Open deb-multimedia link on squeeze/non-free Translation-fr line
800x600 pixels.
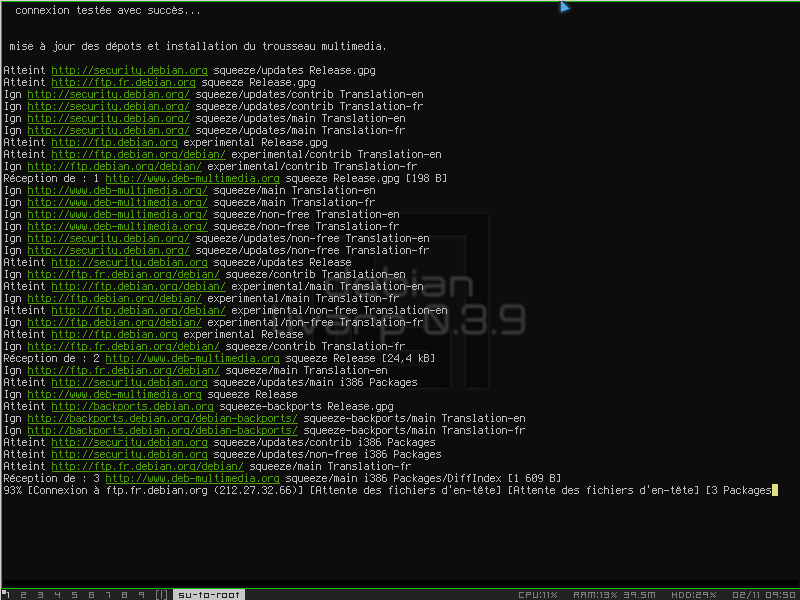pyautogui.click(x=117, y=226)
